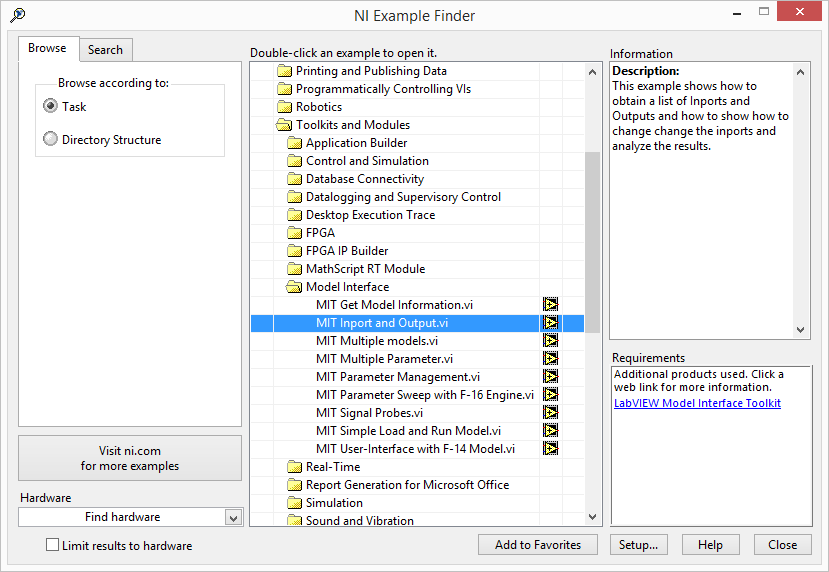Click the open Model Interface folder icon
829x572 pixels.
(294, 287)
